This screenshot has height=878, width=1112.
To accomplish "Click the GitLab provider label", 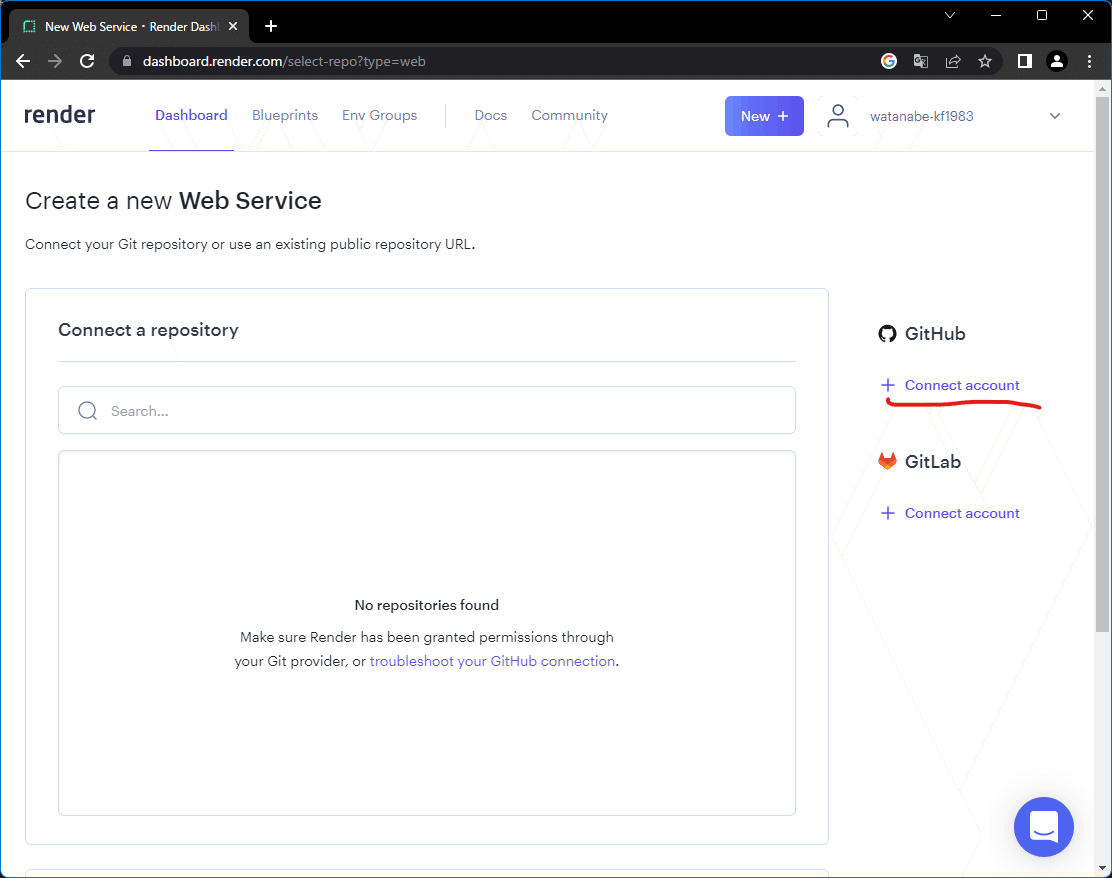I will (933, 462).
